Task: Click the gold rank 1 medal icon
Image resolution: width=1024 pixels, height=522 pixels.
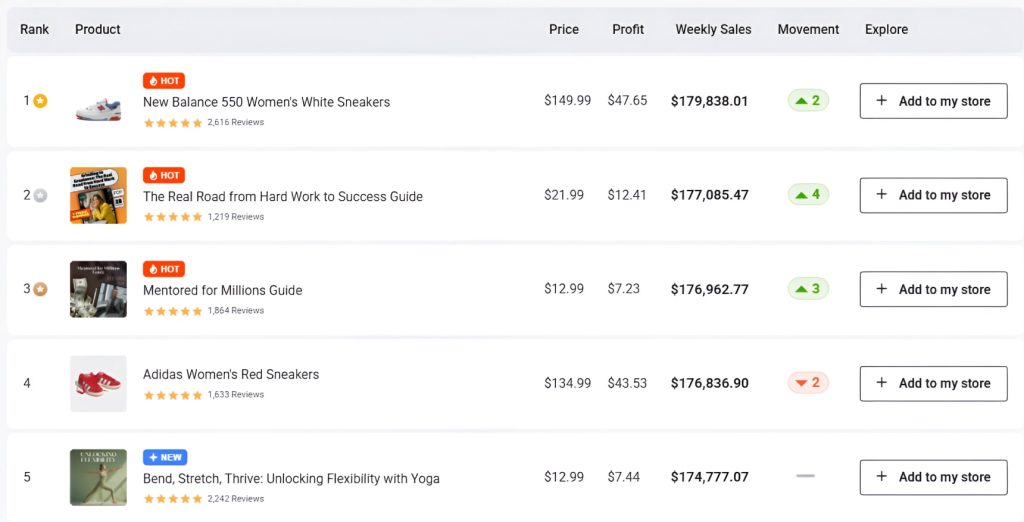Action: tap(40, 101)
